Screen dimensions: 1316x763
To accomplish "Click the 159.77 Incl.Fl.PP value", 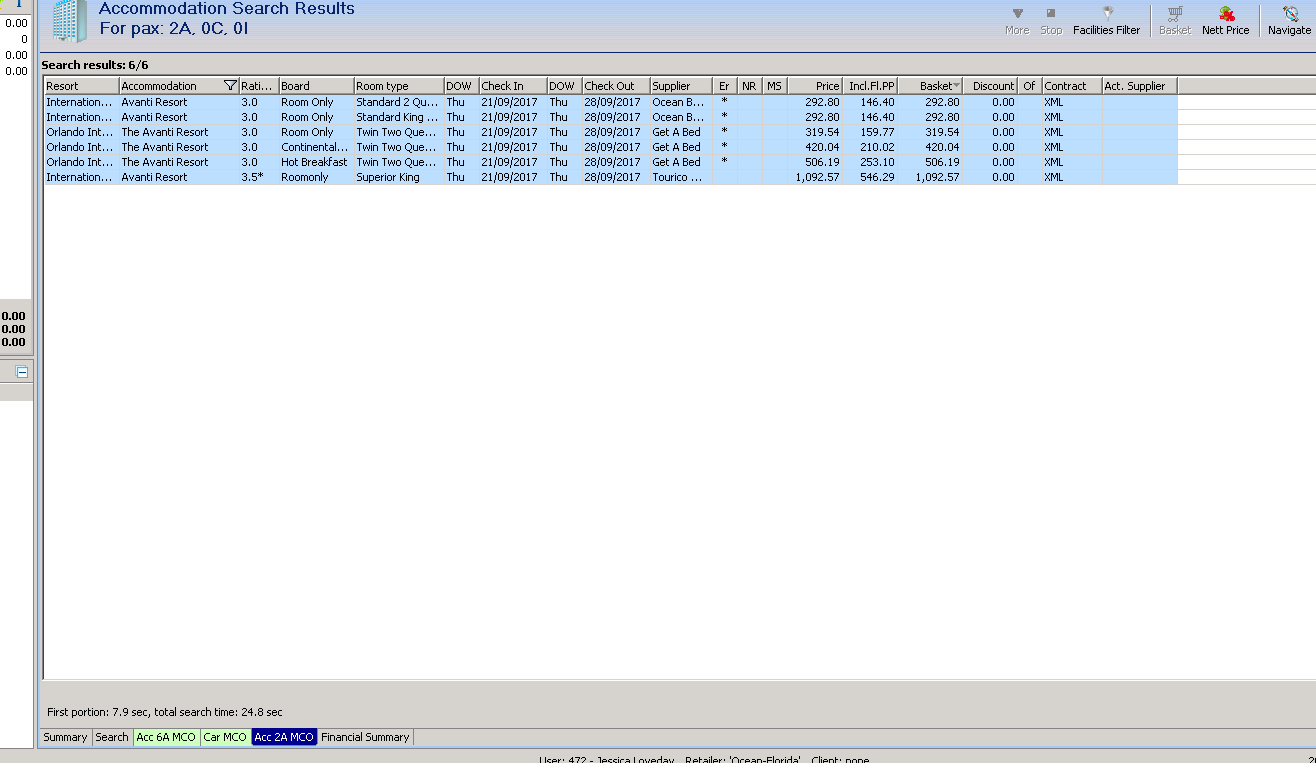I will (871, 132).
